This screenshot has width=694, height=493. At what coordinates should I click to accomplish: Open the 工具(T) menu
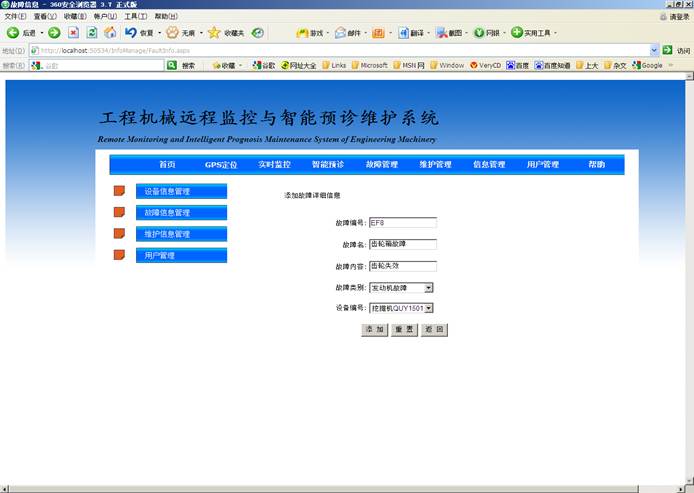coord(135,17)
